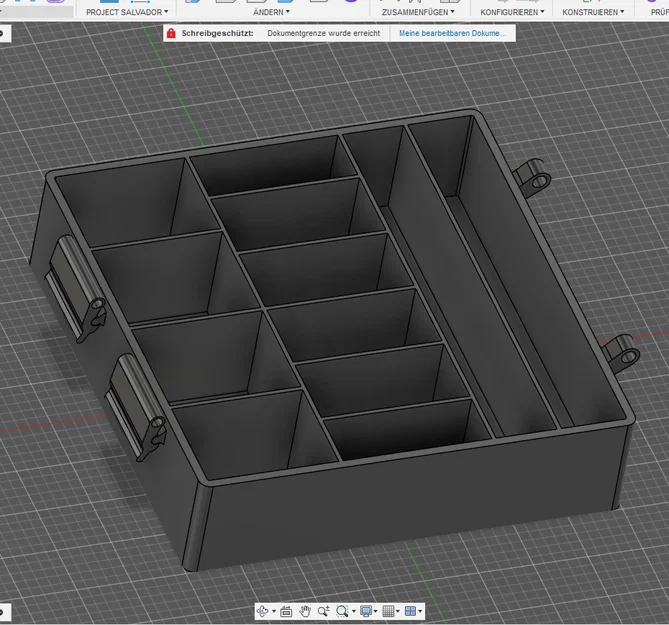Open the ÄNDERN menu

pos(271,12)
